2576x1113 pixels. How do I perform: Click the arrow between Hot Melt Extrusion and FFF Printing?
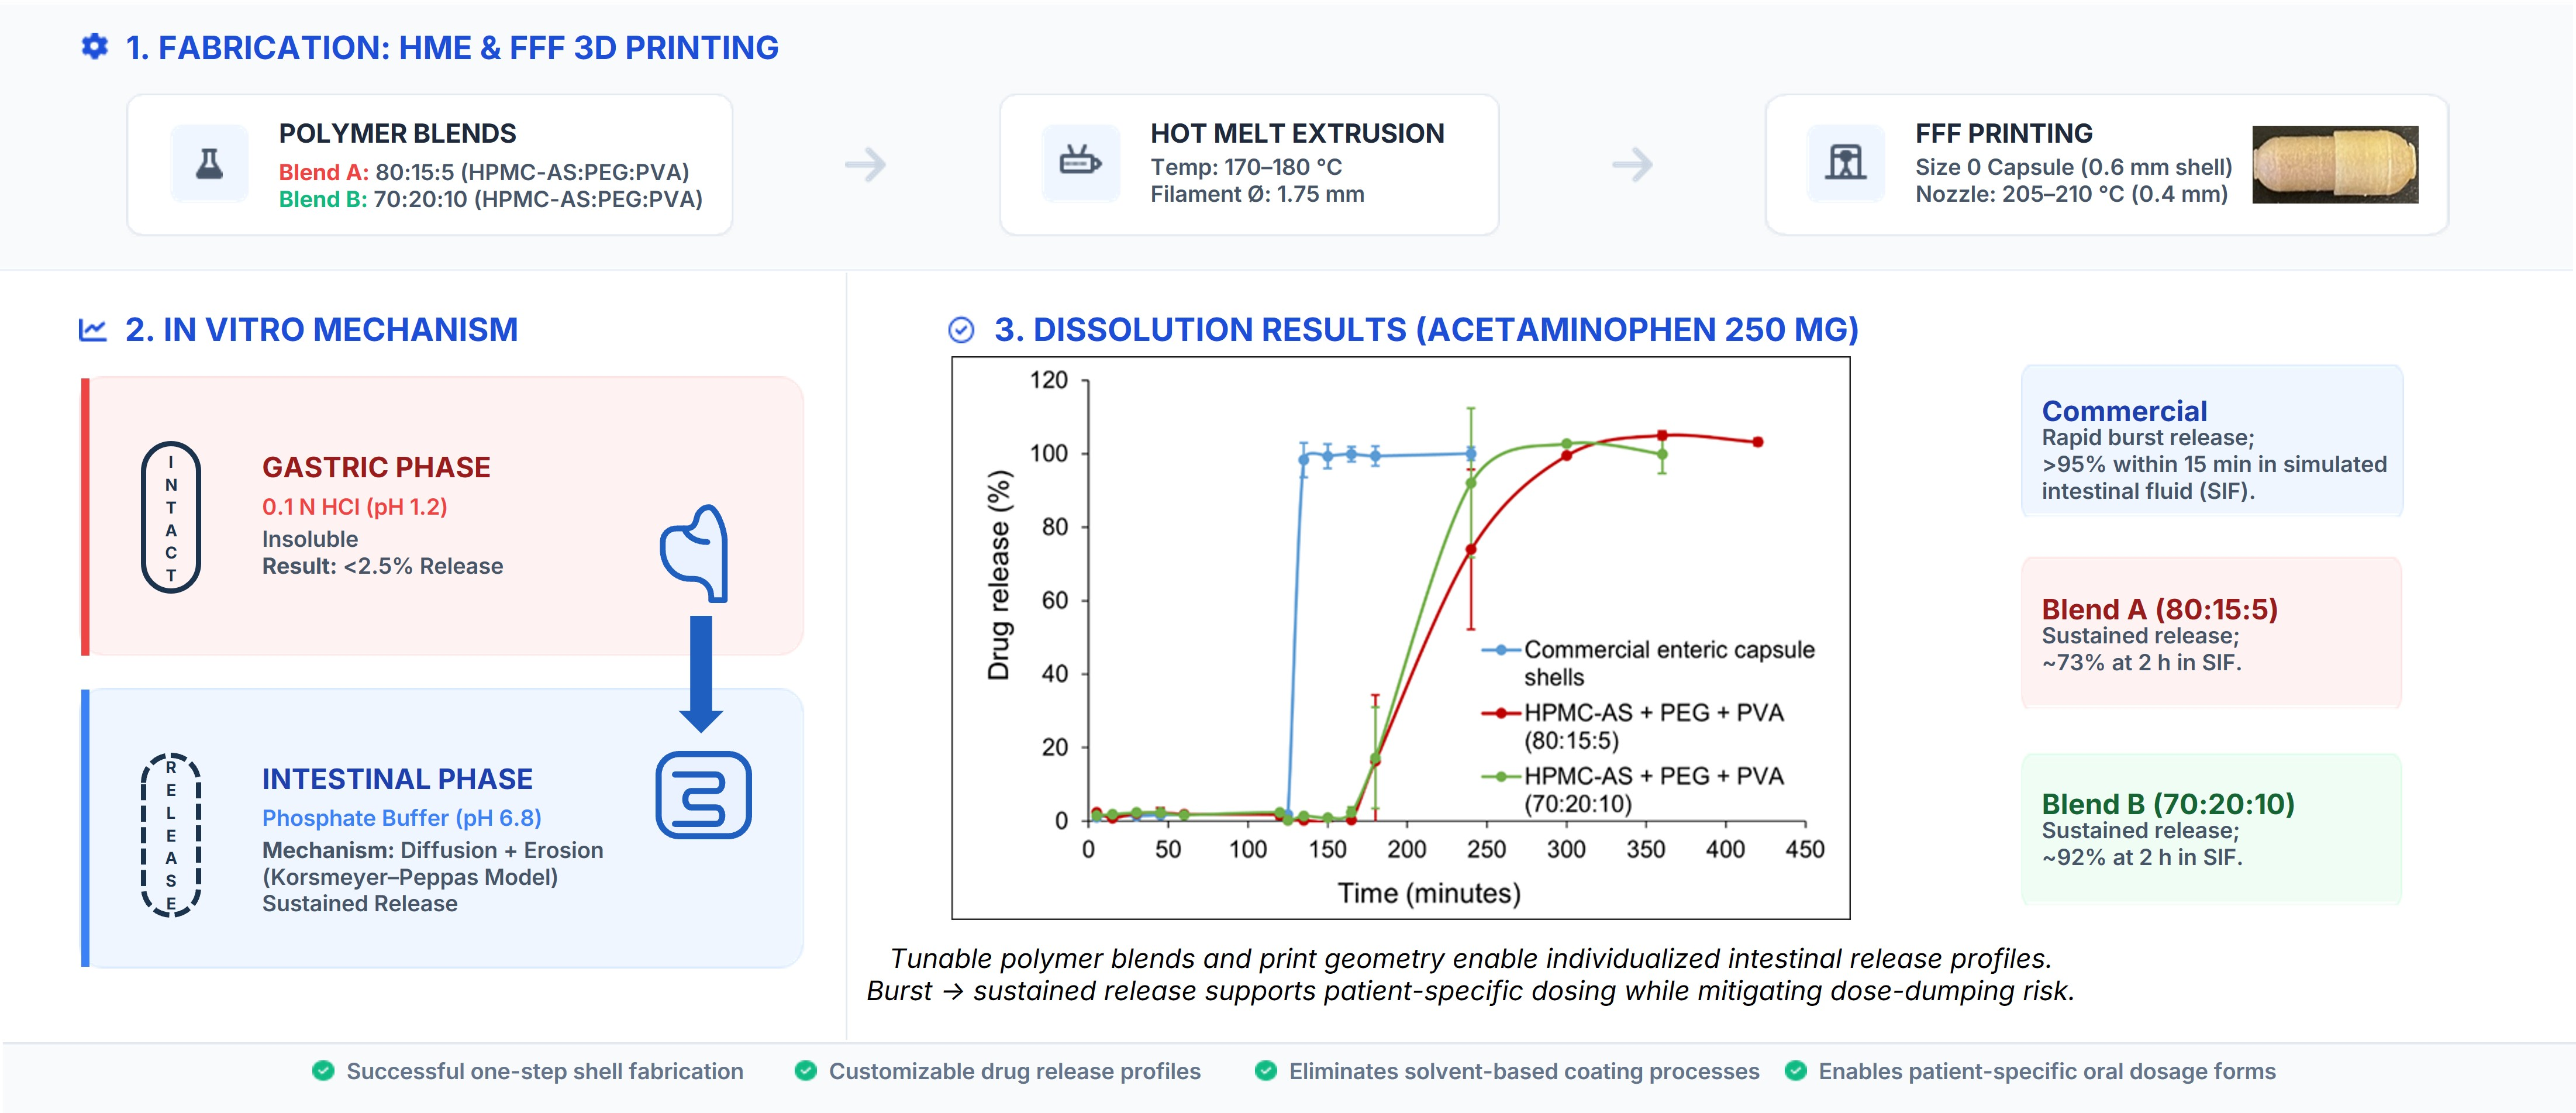[x=1632, y=164]
